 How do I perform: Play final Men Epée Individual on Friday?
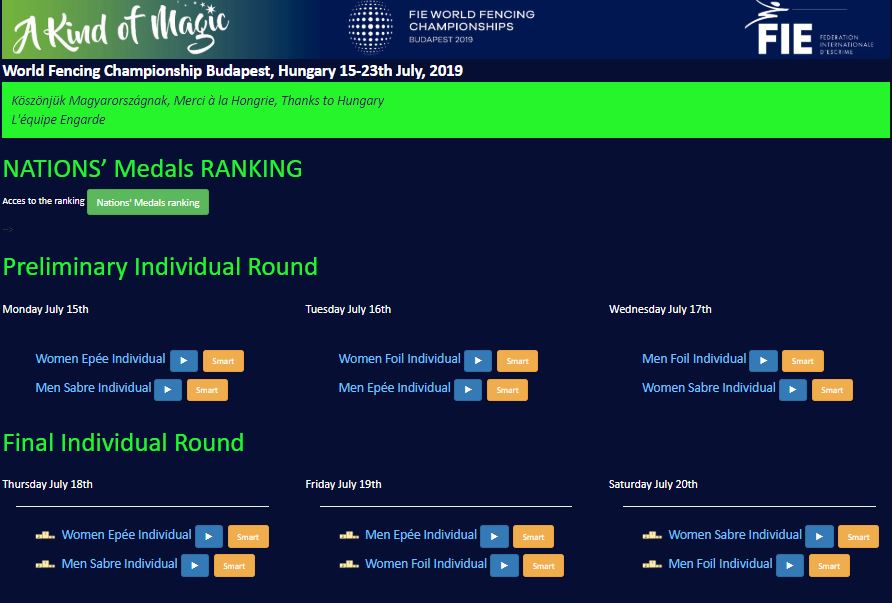tap(494, 536)
